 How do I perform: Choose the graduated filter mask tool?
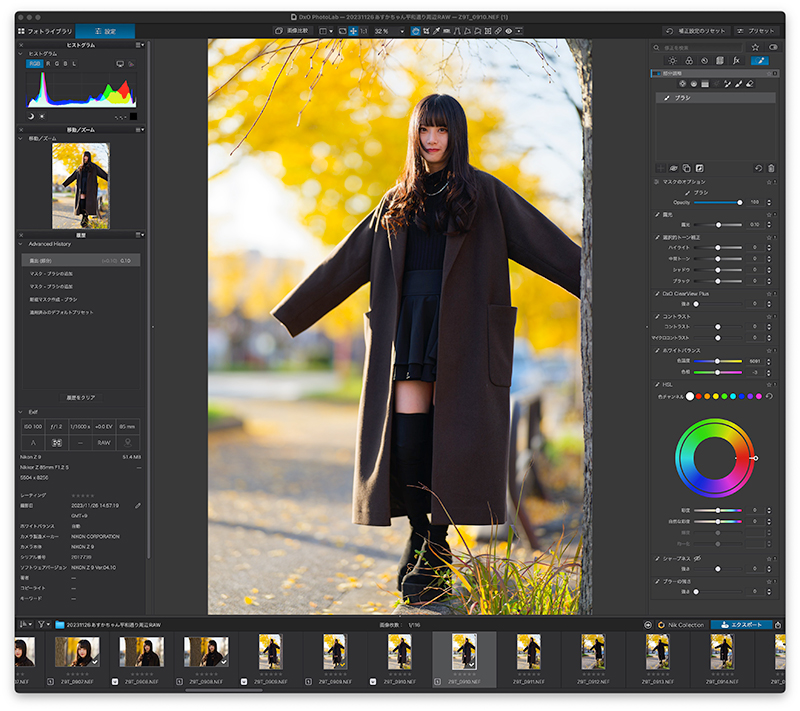coord(705,84)
